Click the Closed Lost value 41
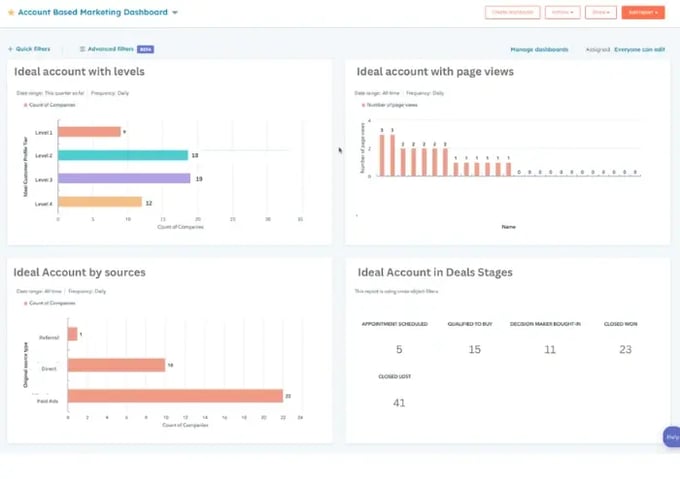 point(400,402)
